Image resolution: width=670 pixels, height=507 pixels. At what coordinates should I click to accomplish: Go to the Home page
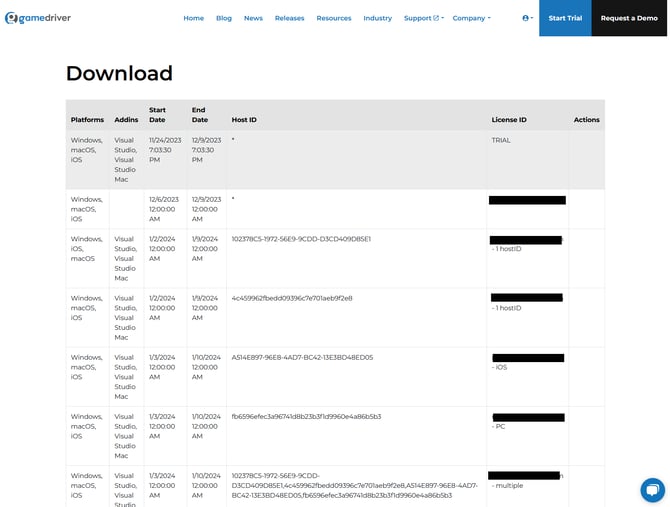[x=194, y=18]
